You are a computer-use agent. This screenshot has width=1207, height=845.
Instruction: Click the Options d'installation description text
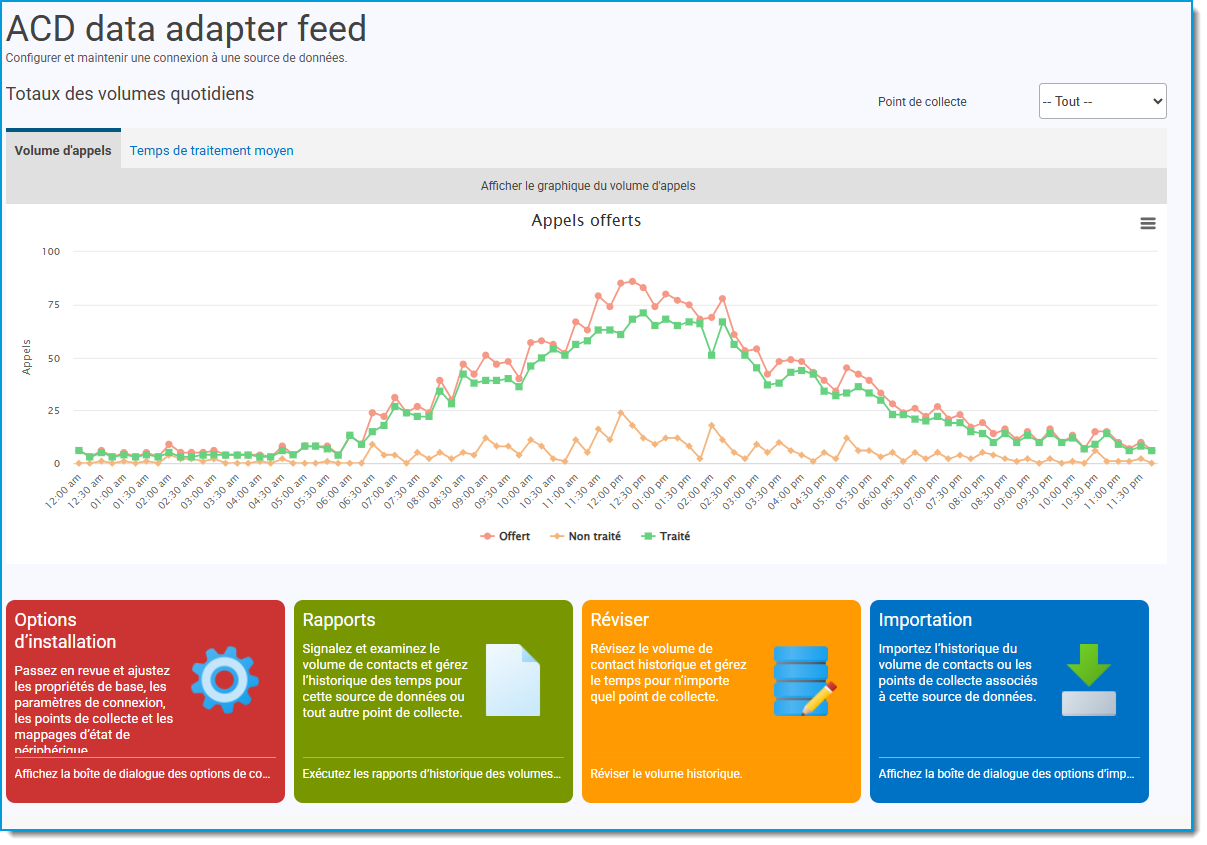[x=94, y=708]
